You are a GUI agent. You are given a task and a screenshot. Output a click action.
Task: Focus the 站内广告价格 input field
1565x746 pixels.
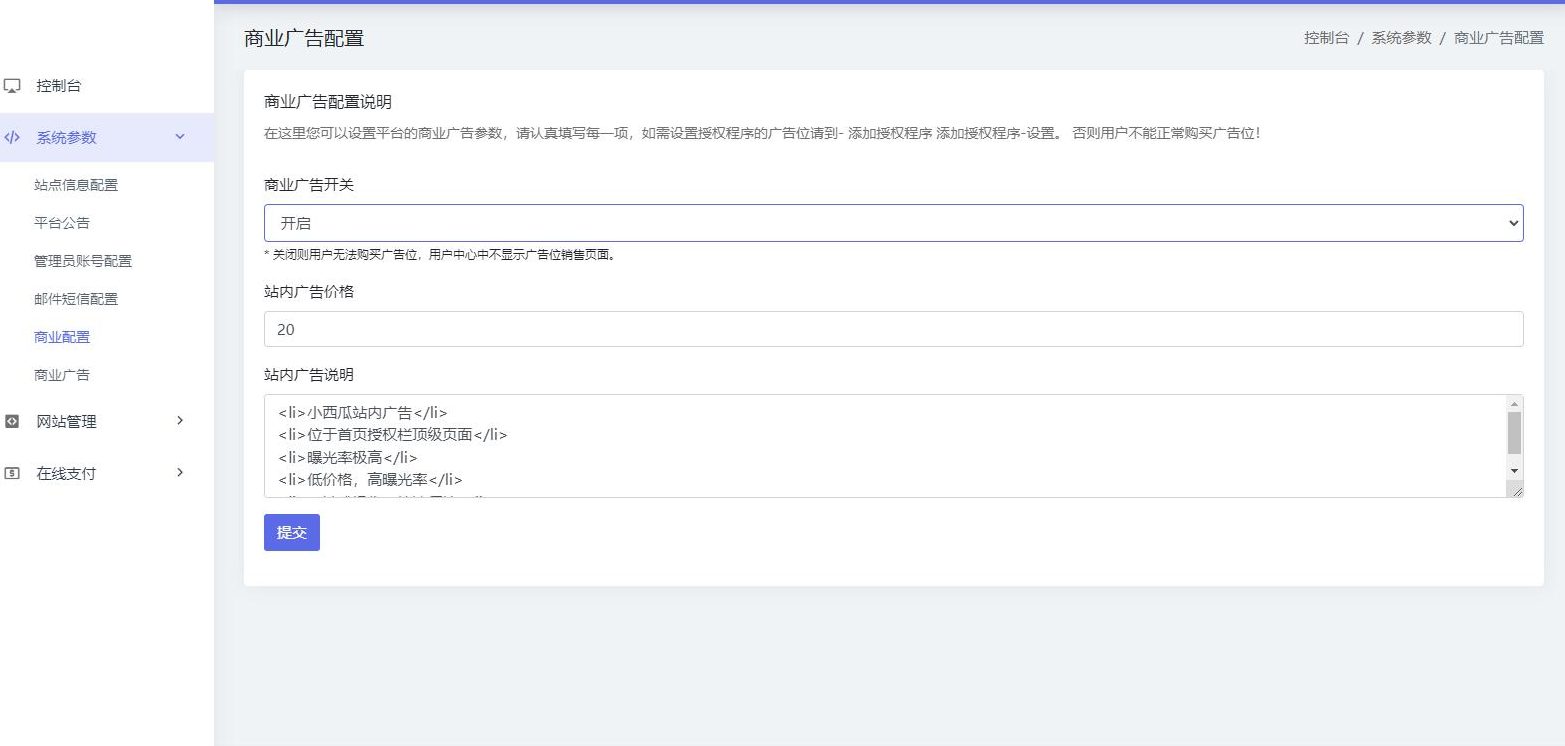[x=893, y=329]
